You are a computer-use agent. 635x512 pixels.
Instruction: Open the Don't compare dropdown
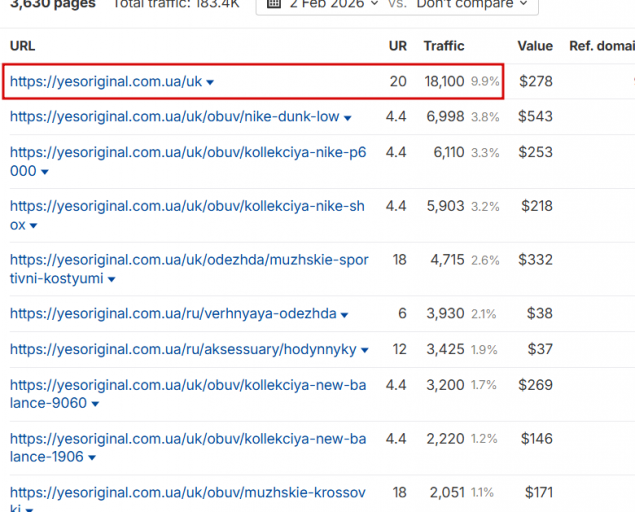tap(472, 4)
